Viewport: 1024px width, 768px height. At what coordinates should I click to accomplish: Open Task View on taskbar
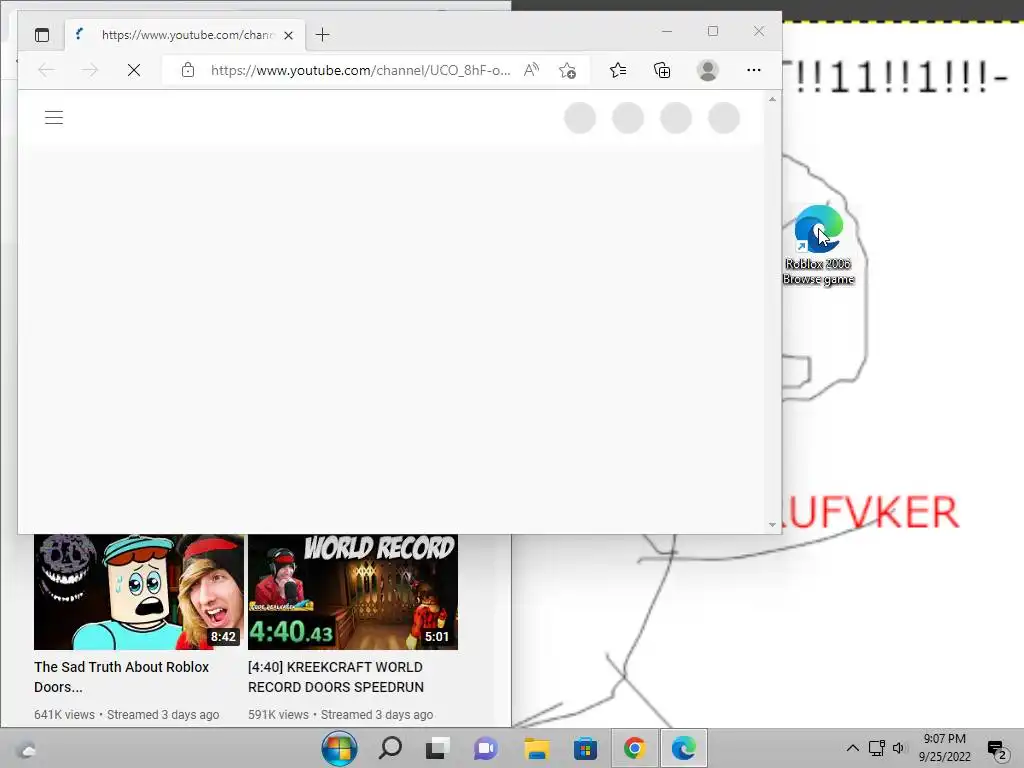coord(438,748)
